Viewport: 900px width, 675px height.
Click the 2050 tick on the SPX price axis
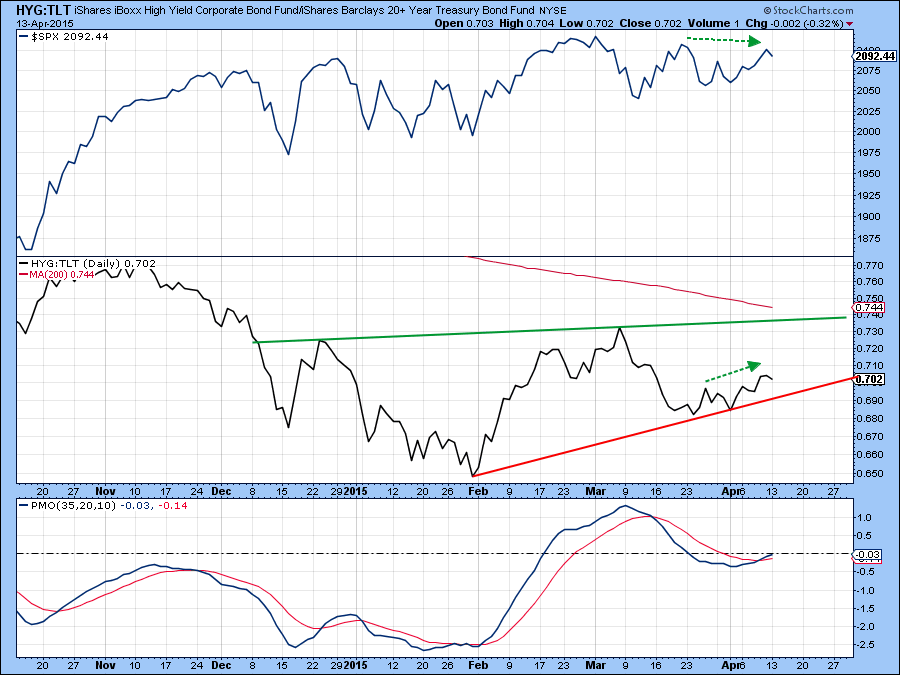click(x=867, y=91)
